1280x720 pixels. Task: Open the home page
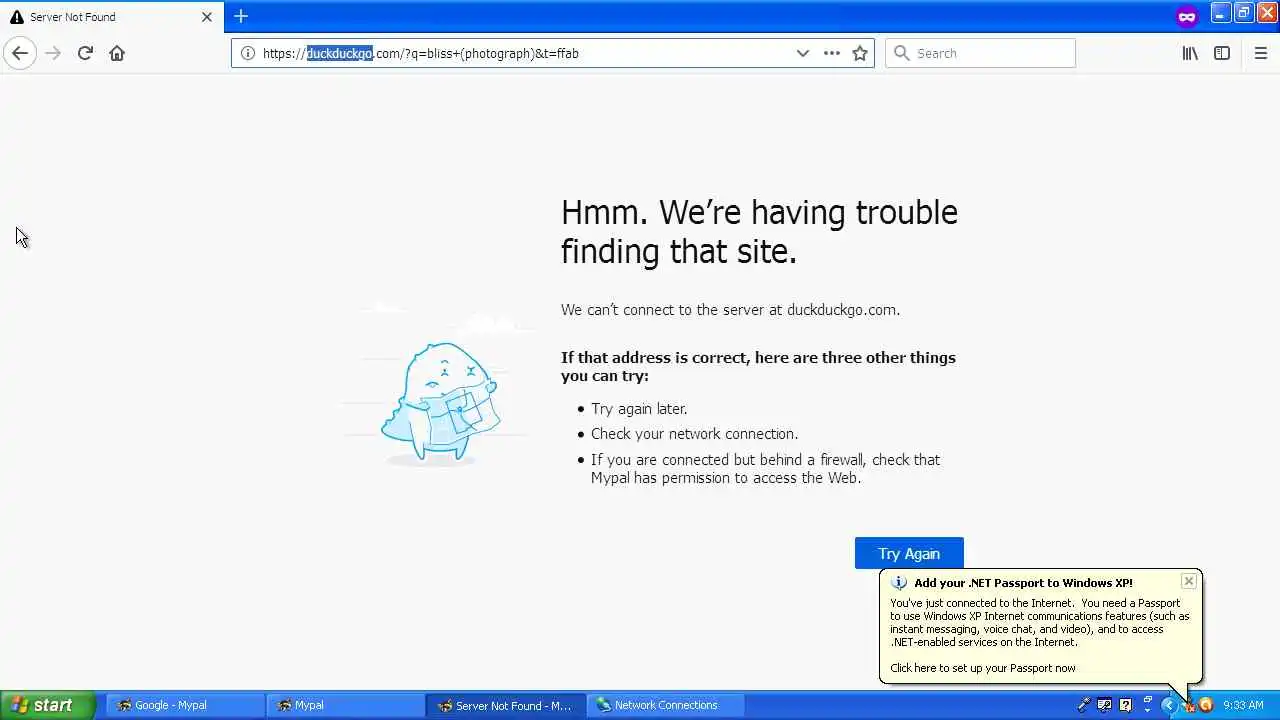117,53
